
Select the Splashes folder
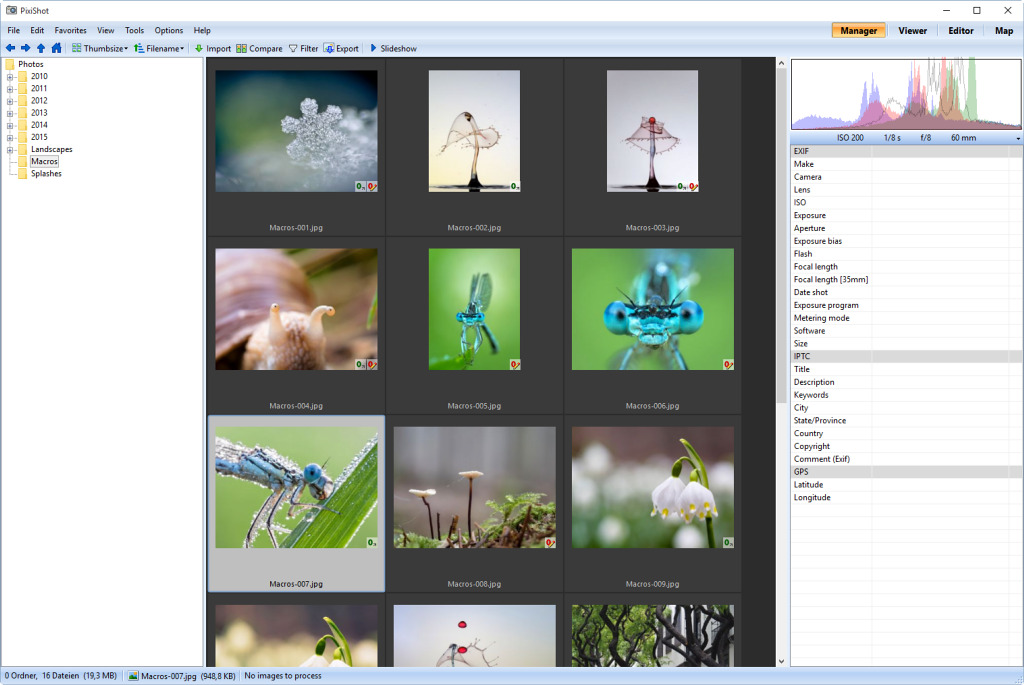45,174
